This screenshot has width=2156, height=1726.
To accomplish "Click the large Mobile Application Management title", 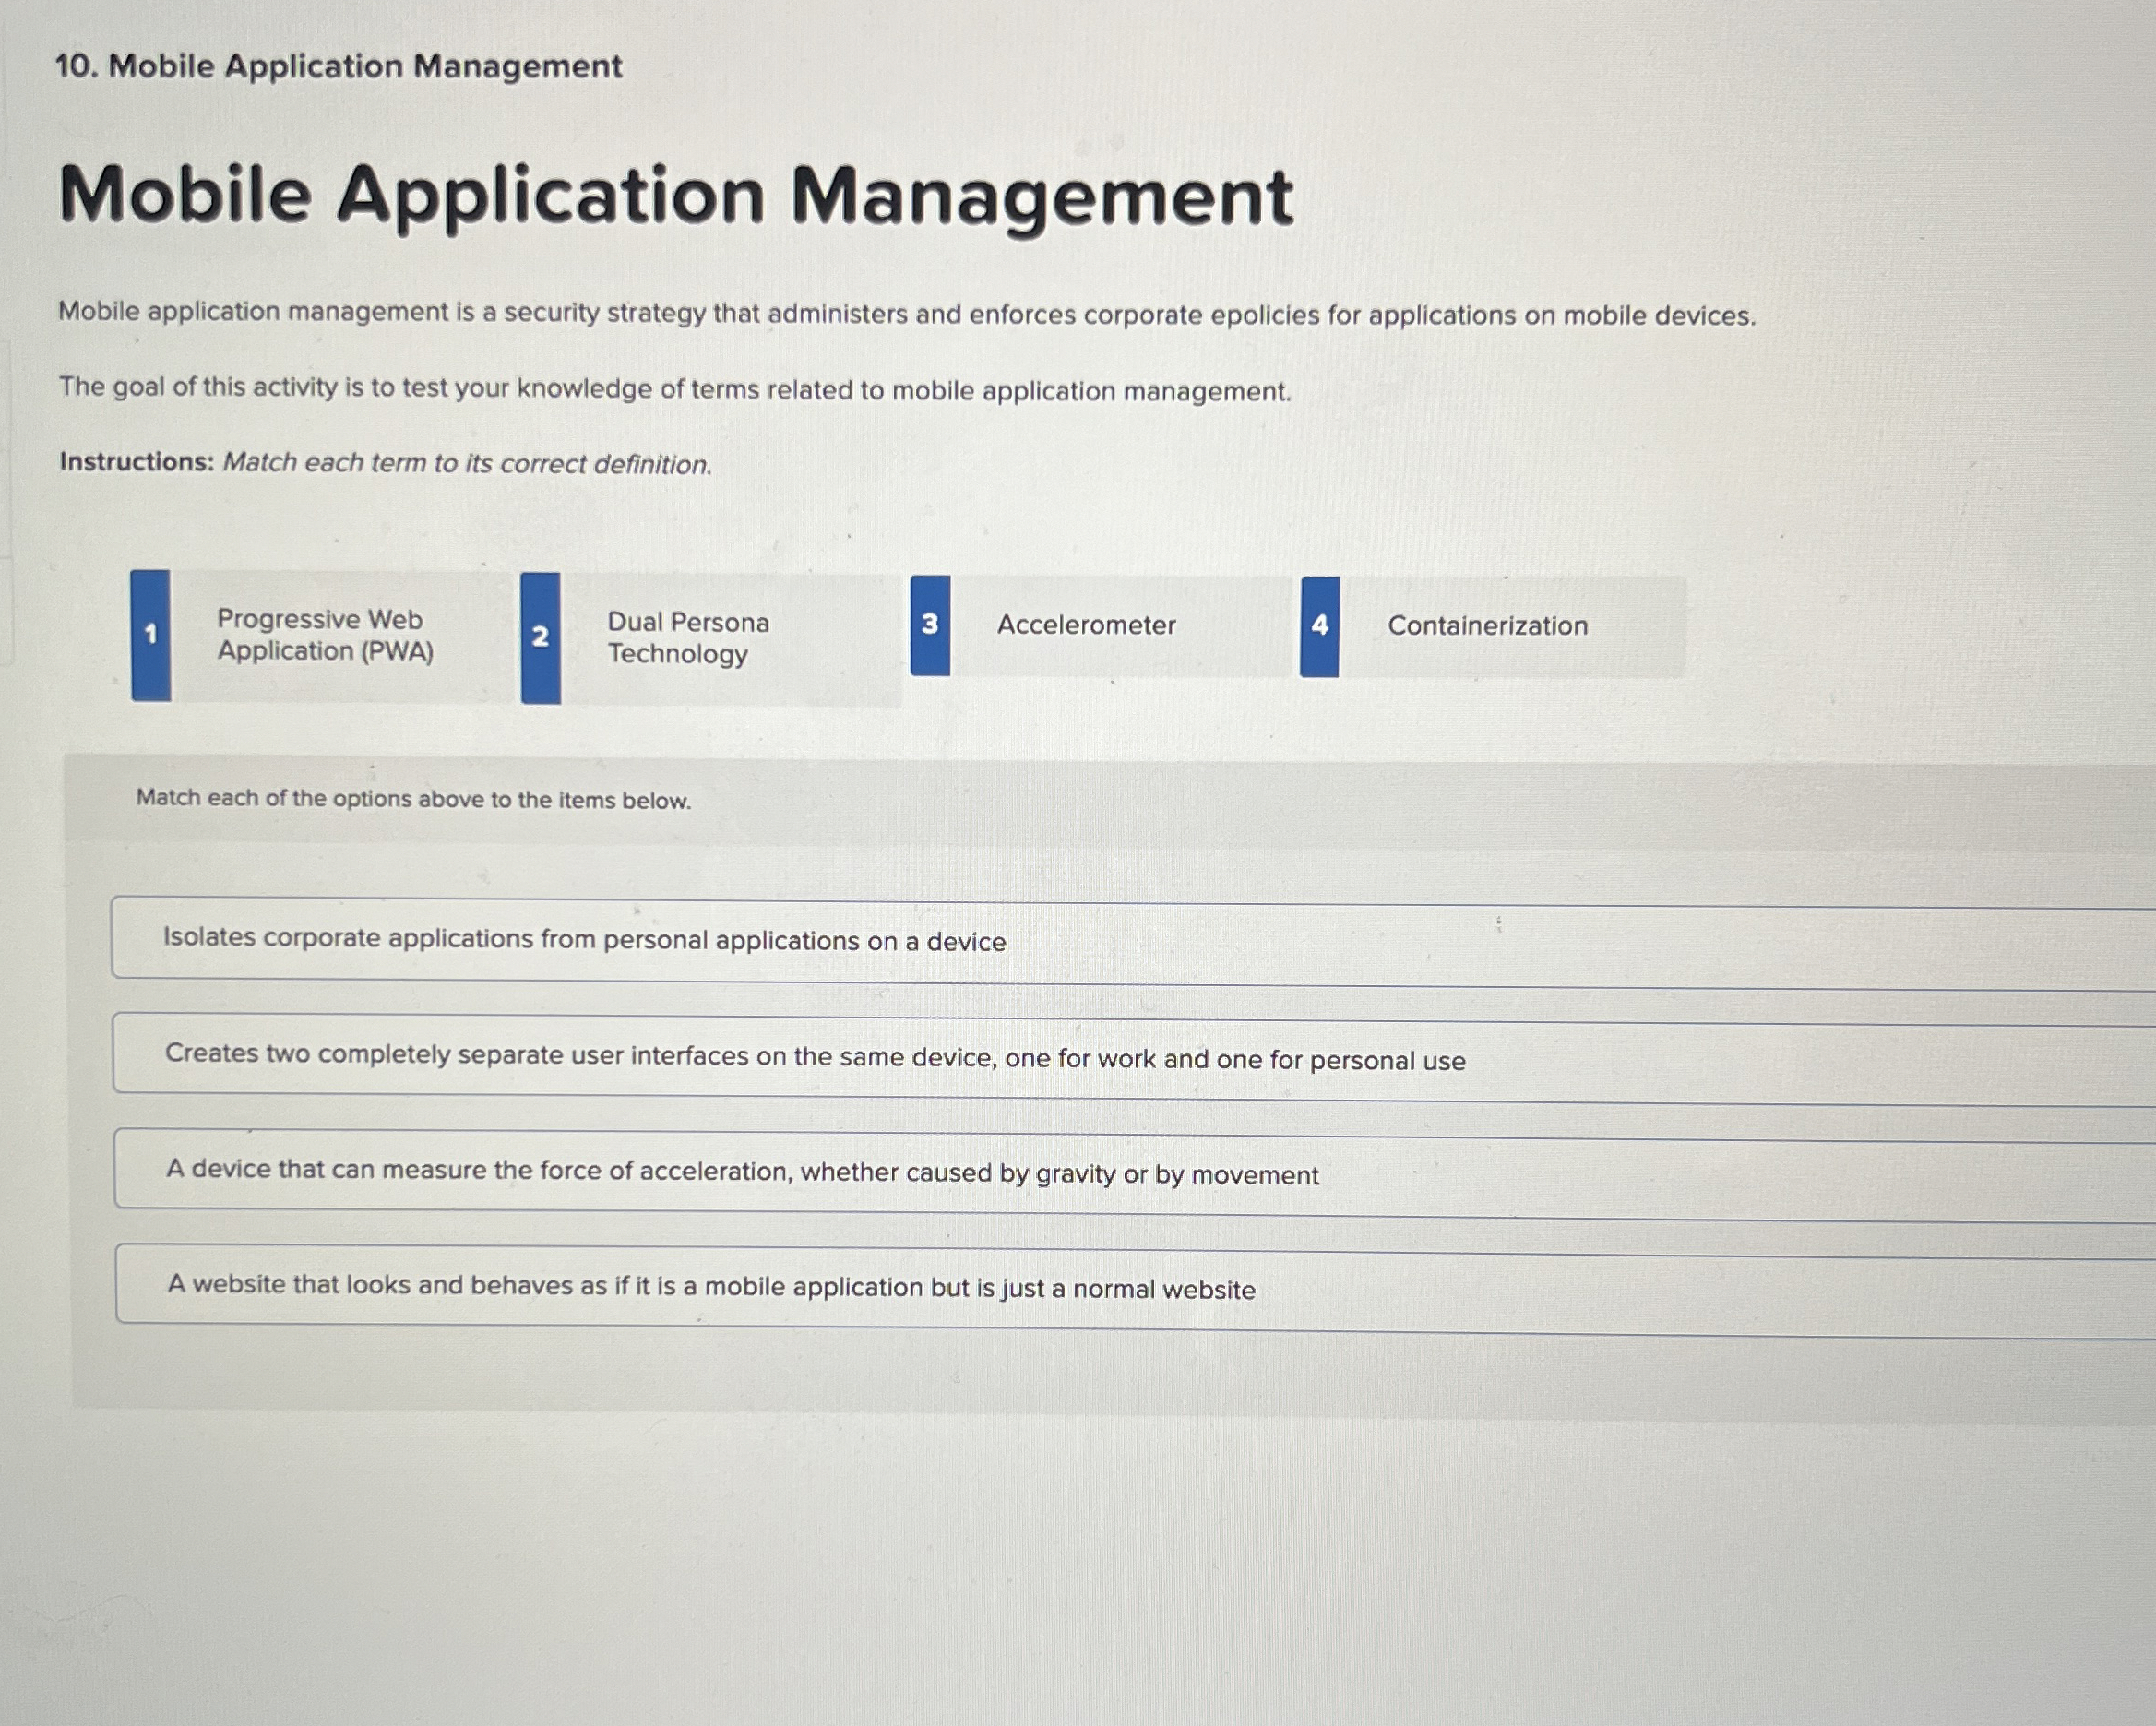I will pos(676,195).
